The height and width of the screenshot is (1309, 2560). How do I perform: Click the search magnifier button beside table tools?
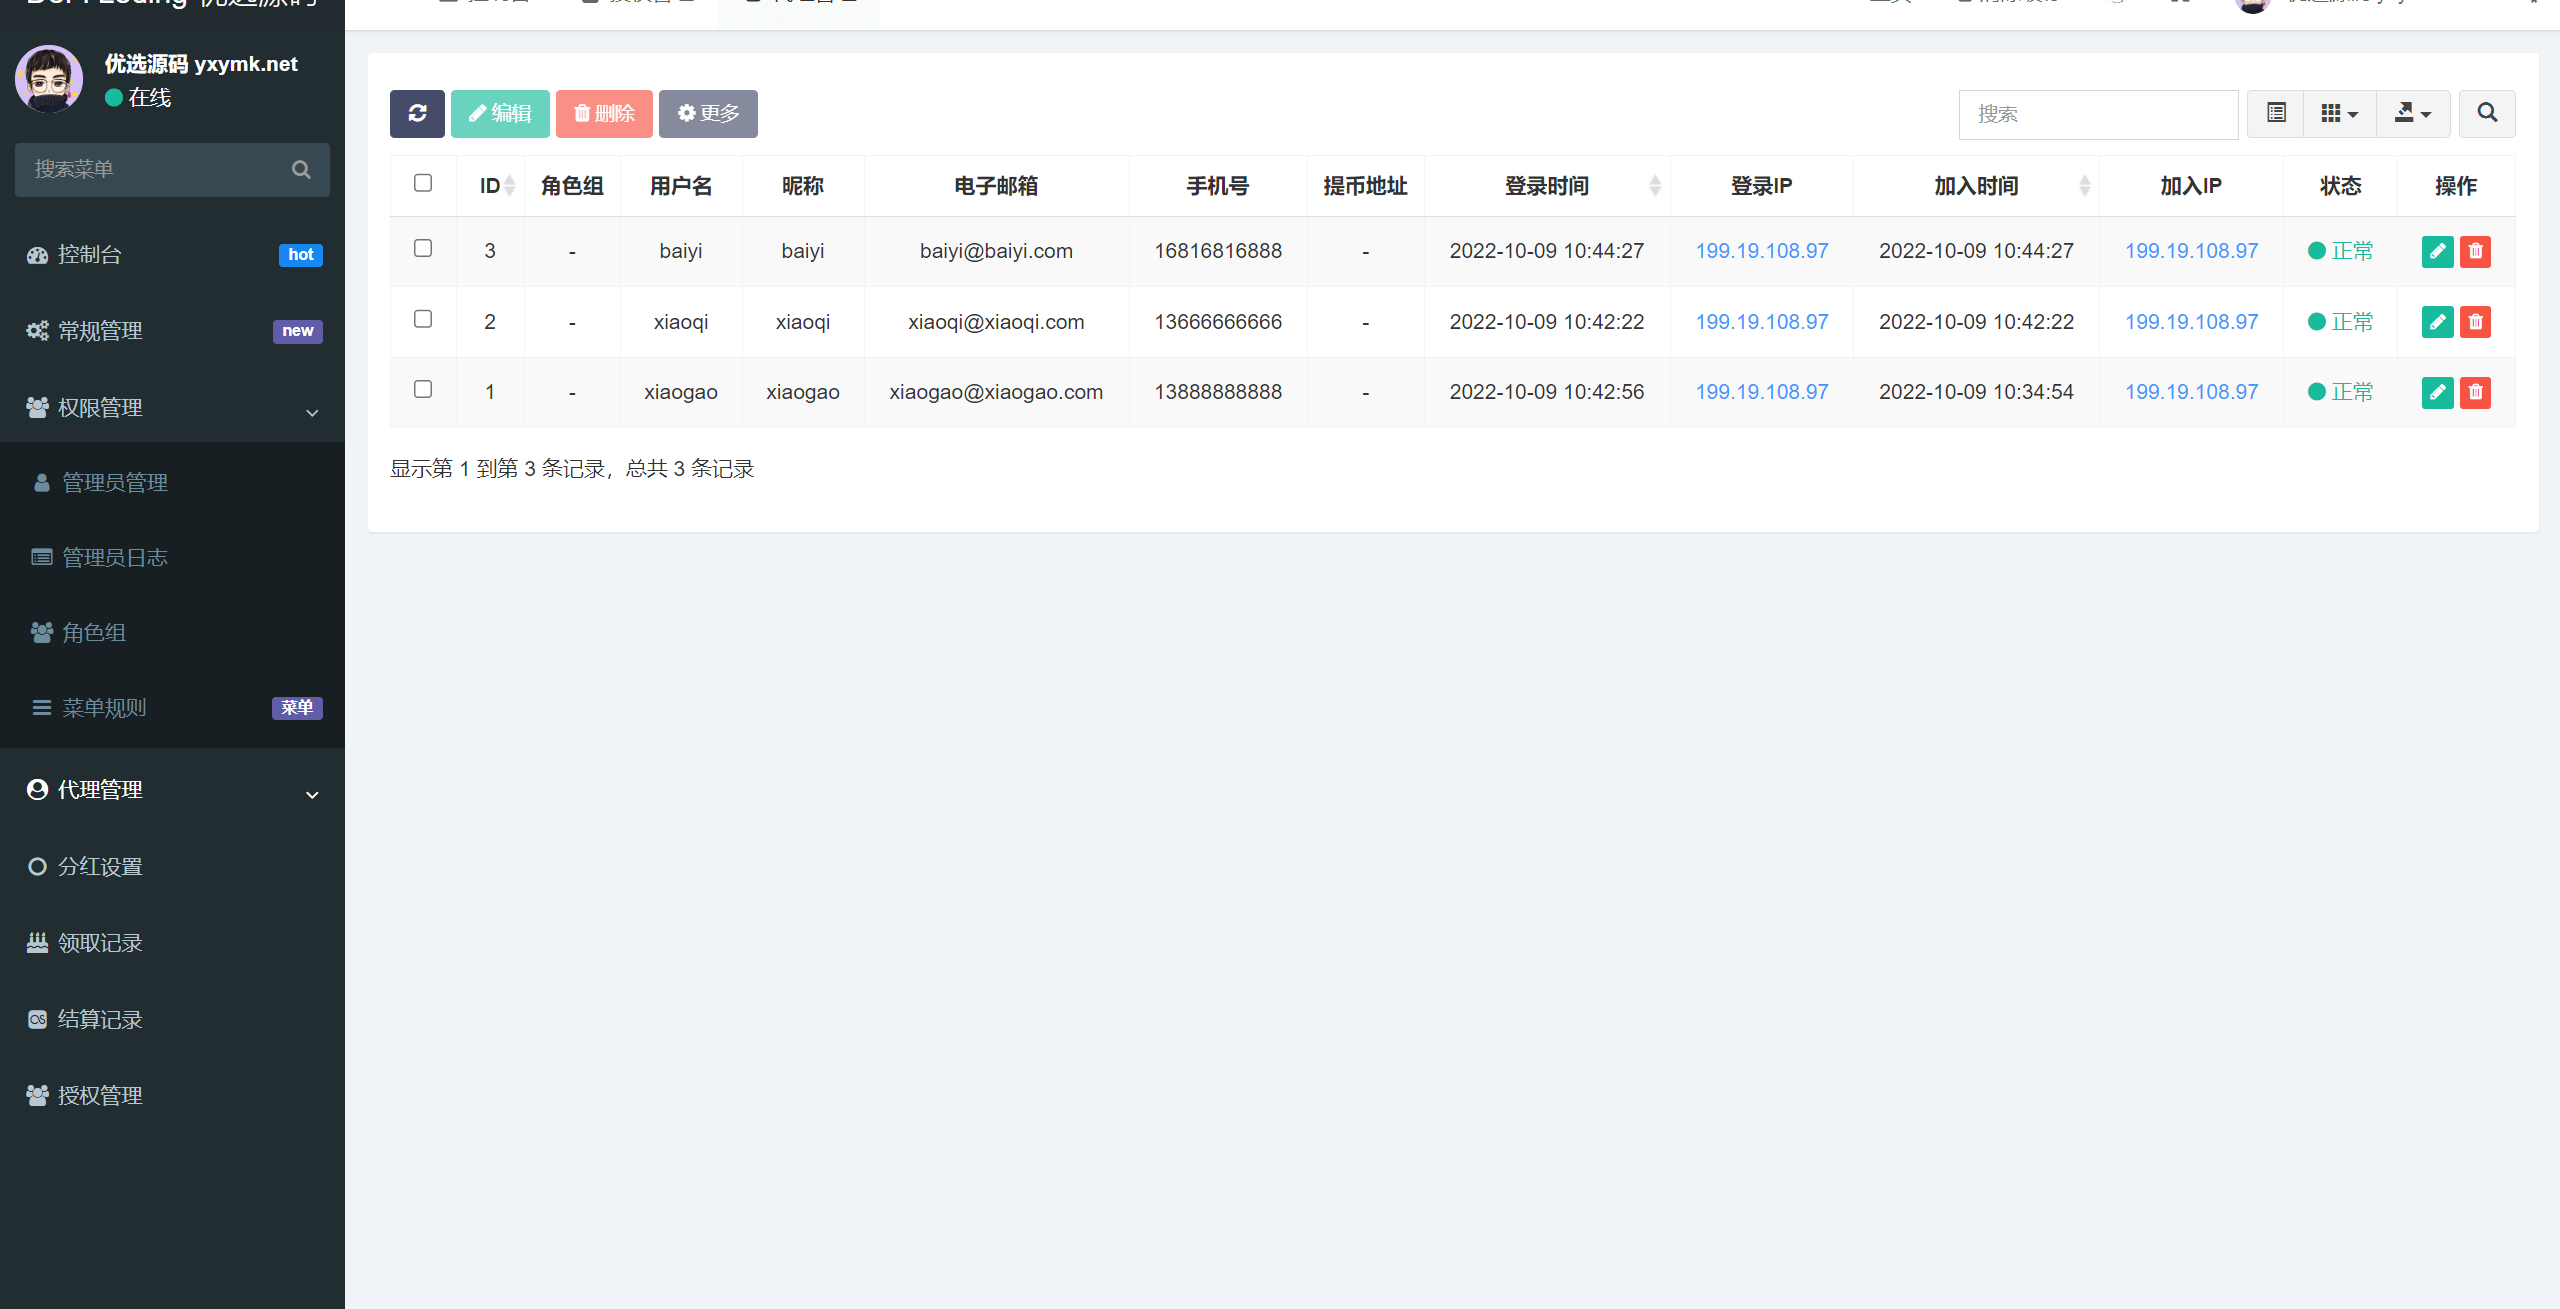pyautogui.click(x=2487, y=114)
